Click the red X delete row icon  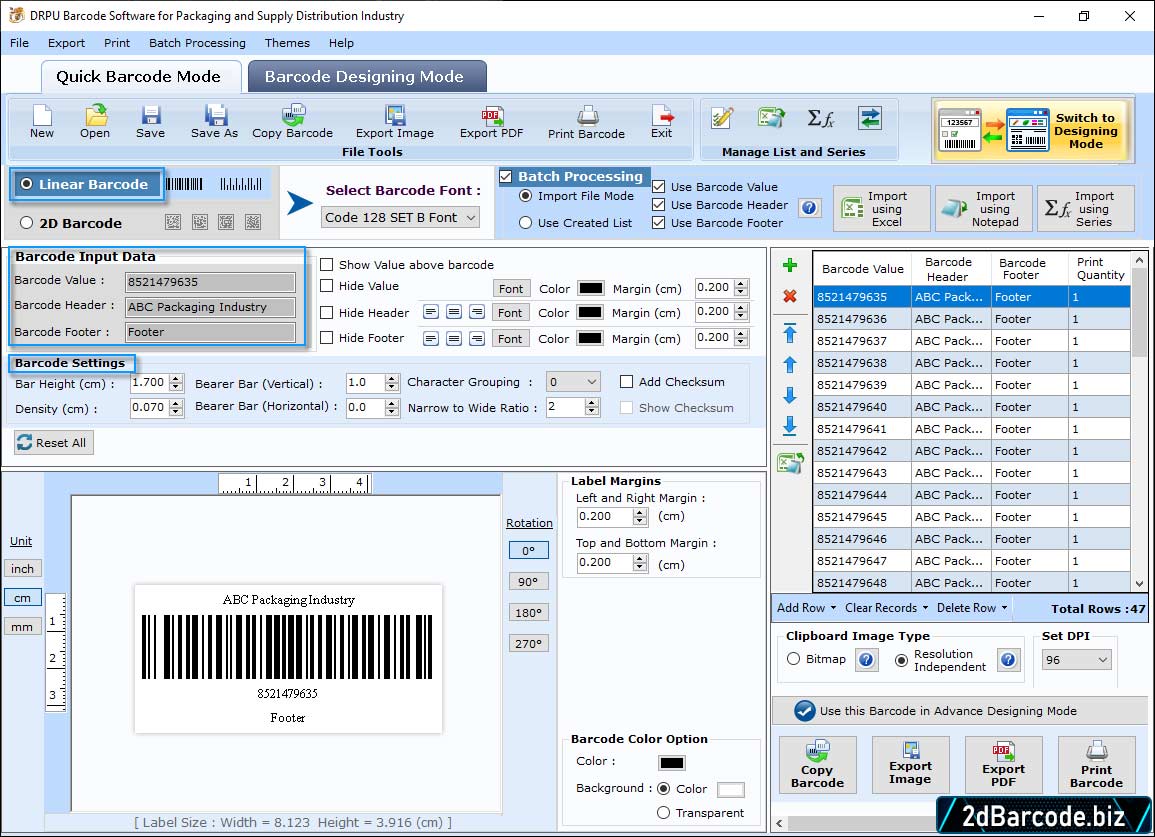[790, 296]
